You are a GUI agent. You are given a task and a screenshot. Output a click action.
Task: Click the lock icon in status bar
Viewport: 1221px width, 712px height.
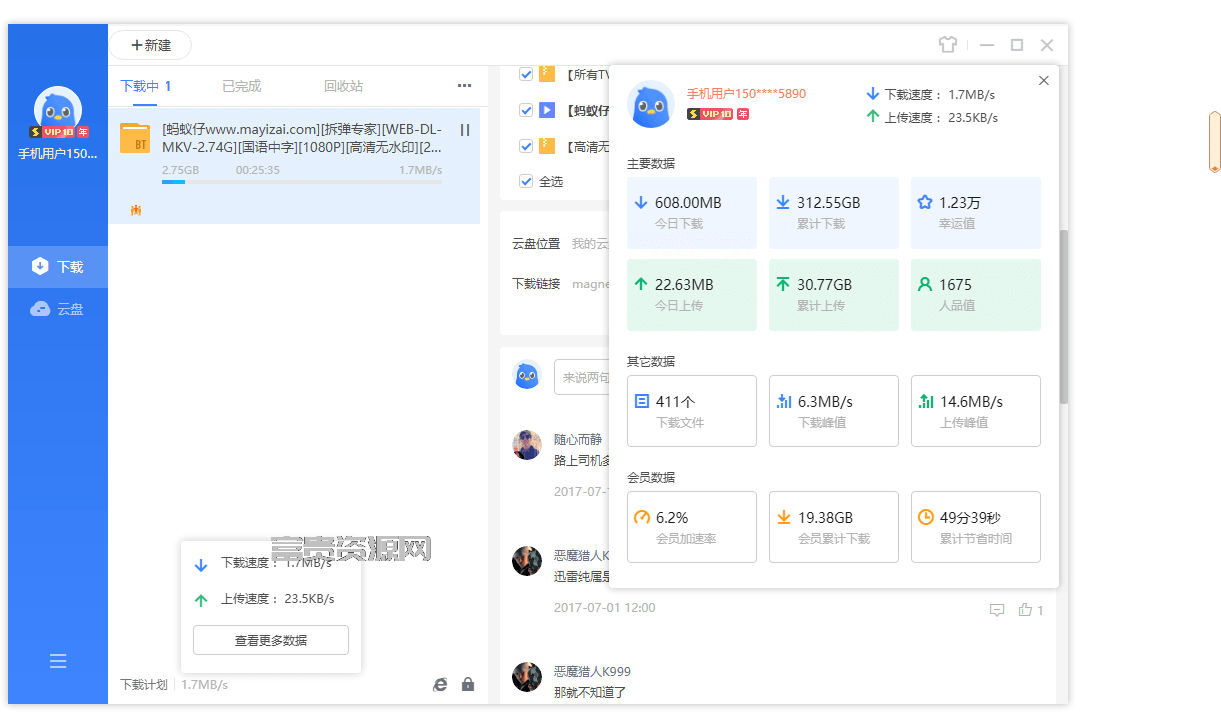coord(468,685)
